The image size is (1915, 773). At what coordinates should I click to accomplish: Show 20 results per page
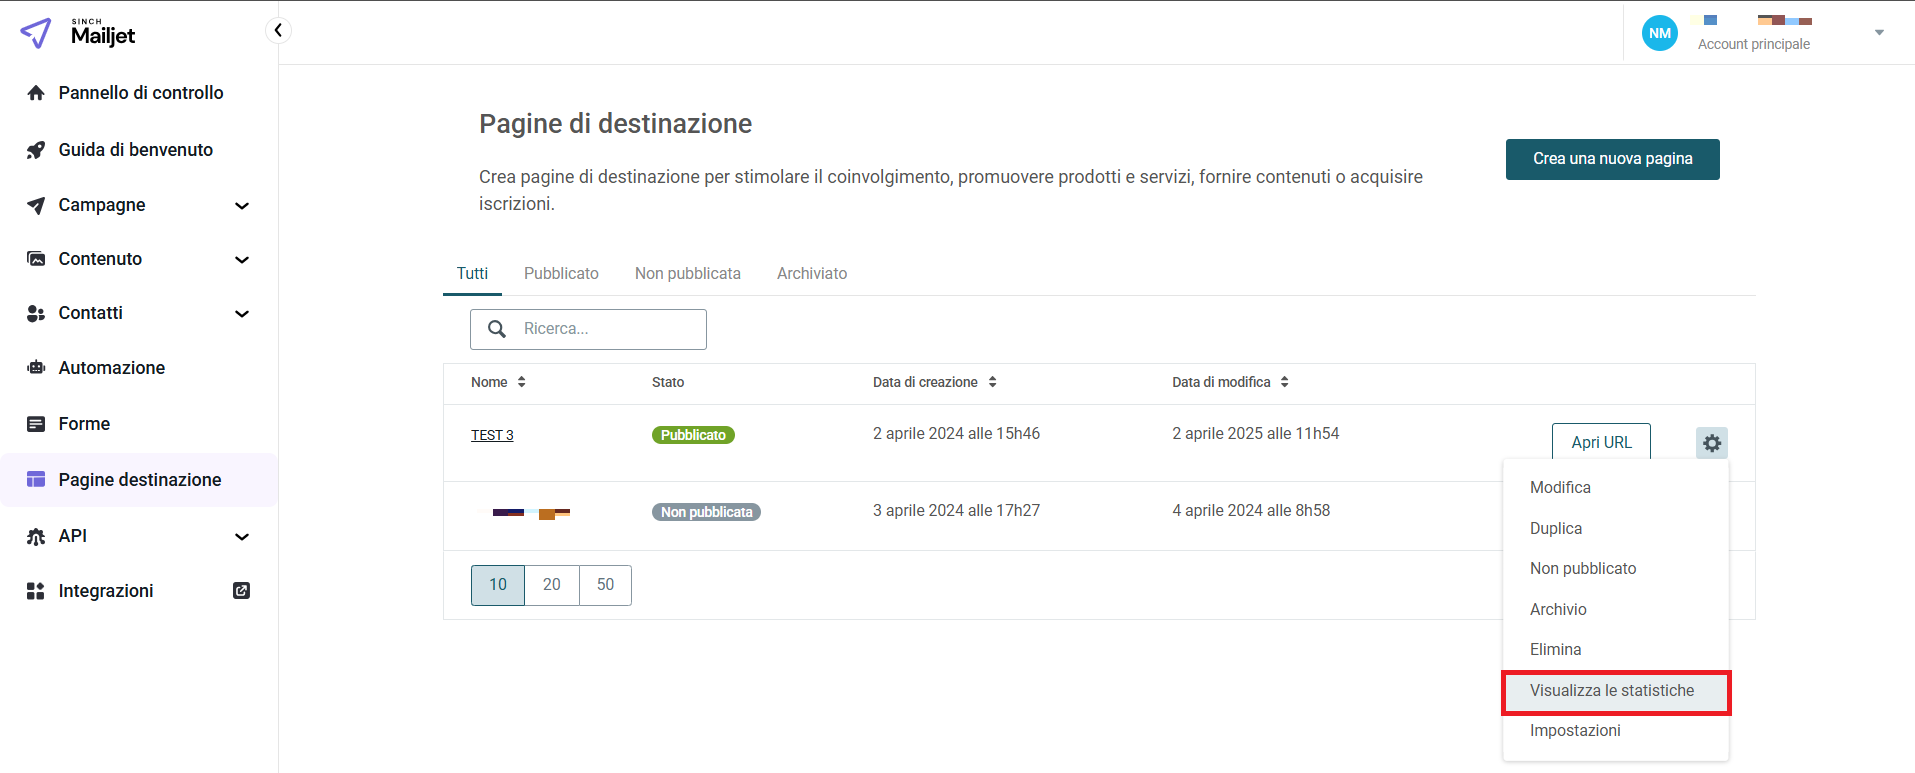coord(552,585)
